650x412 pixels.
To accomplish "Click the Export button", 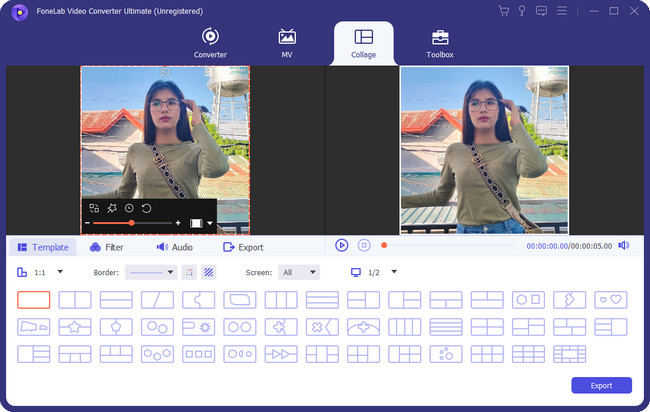I will [601, 385].
